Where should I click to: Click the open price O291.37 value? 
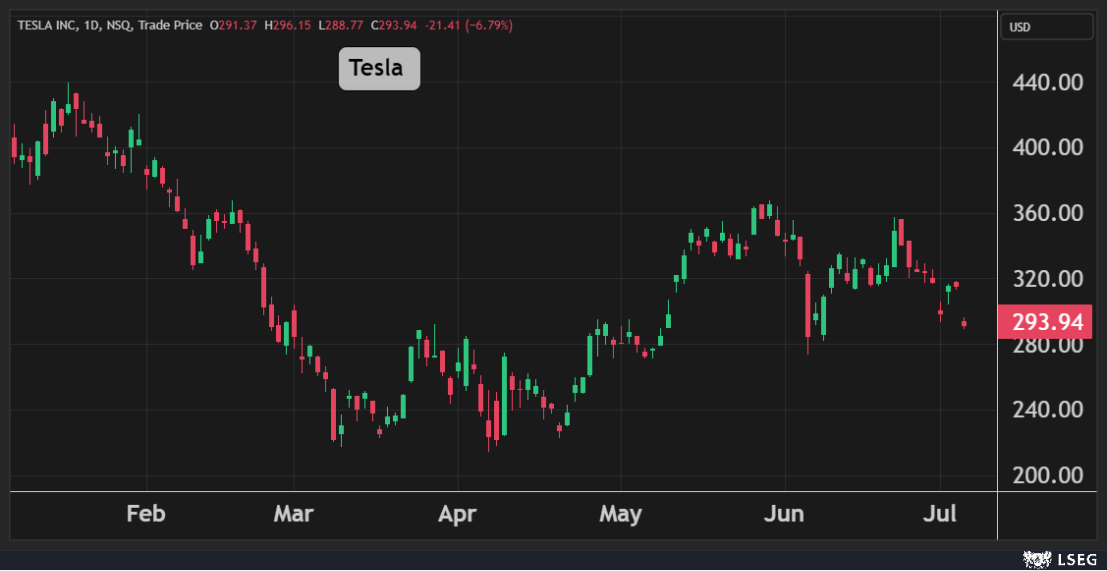234,25
